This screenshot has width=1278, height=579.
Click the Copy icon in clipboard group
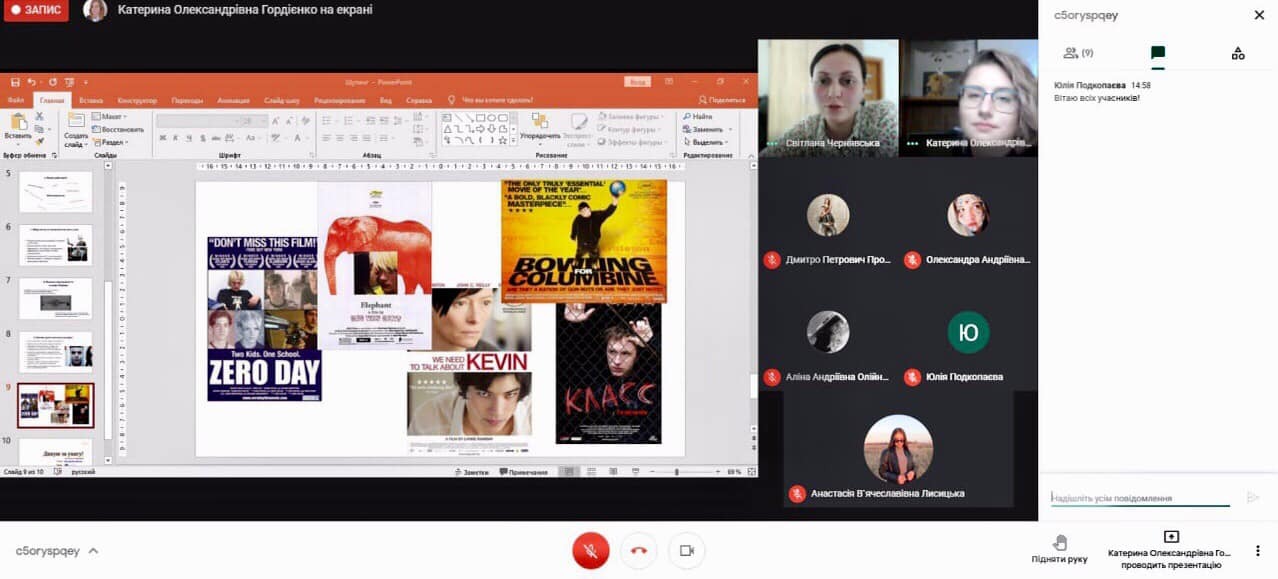(39, 129)
